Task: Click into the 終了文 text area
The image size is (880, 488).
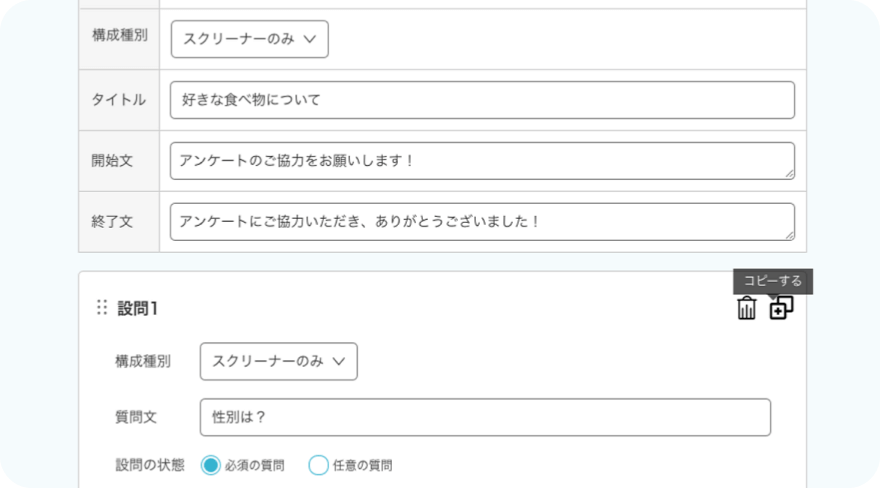Action: (480, 222)
